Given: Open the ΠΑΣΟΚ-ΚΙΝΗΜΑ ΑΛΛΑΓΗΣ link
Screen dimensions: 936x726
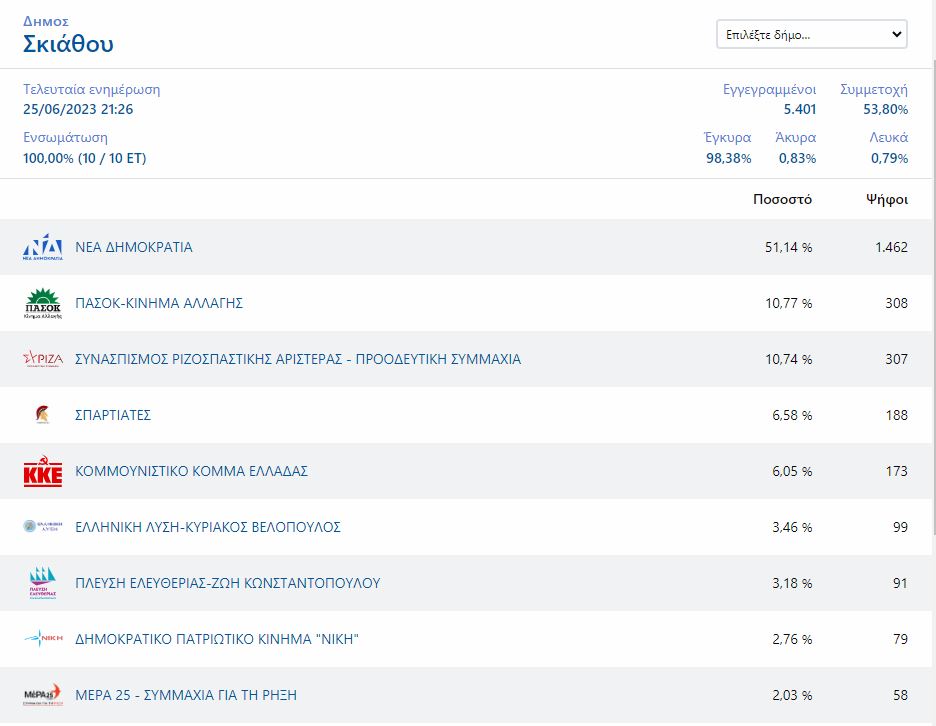Looking at the screenshot, I should pyautogui.click(x=159, y=303).
